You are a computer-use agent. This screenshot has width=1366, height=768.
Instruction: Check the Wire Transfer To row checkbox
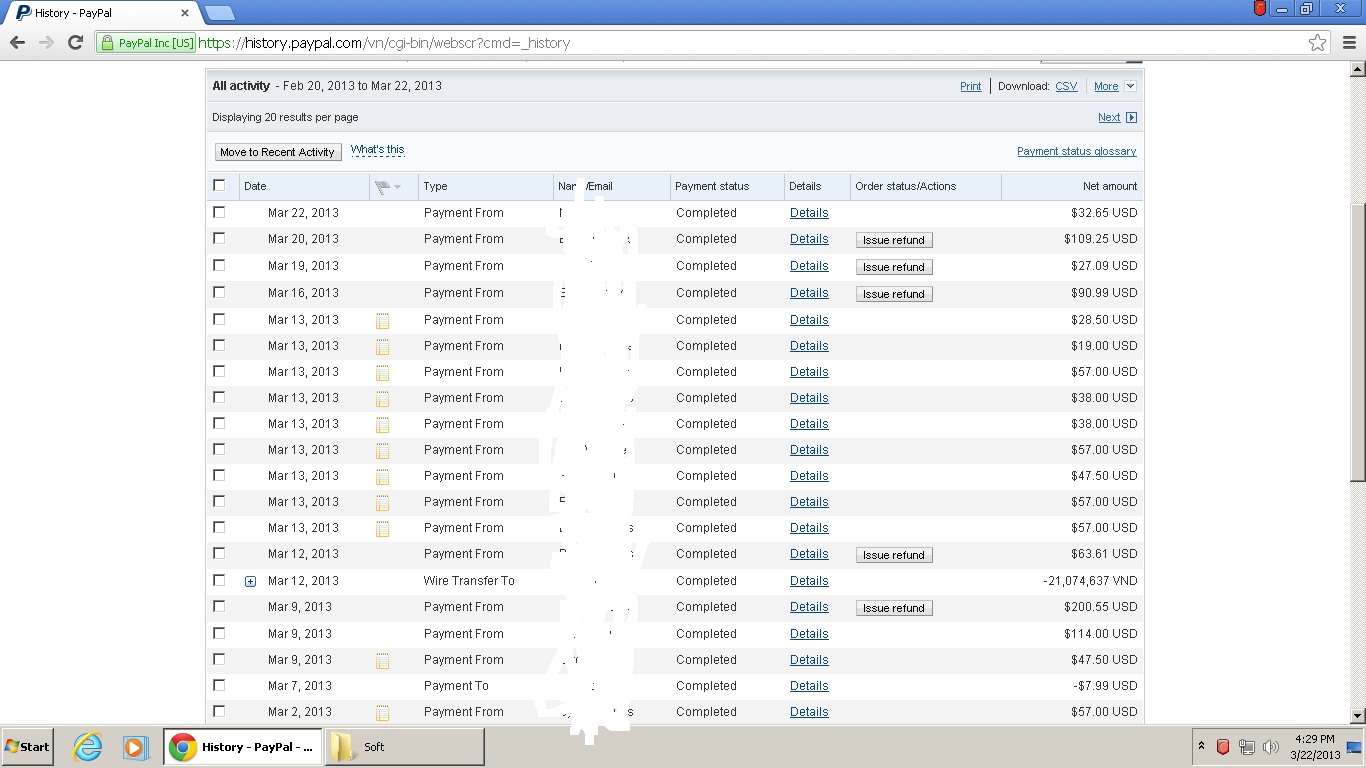click(219, 580)
